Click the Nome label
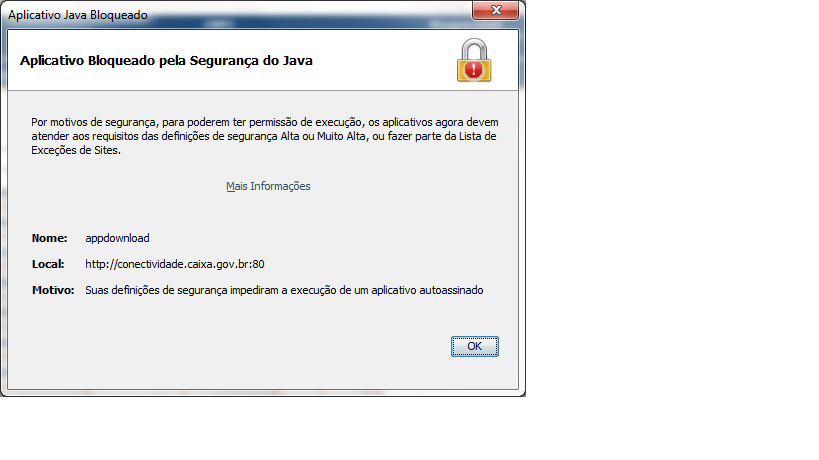This screenshot has height=460, width=819. (50, 238)
